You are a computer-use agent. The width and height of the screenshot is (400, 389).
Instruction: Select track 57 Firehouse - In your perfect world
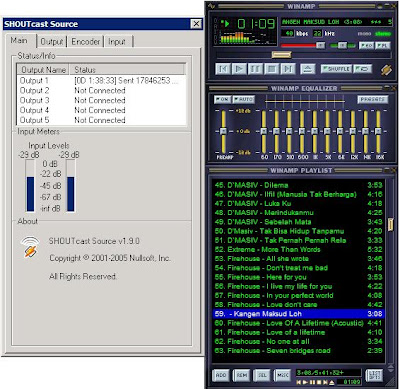pos(298,295)
